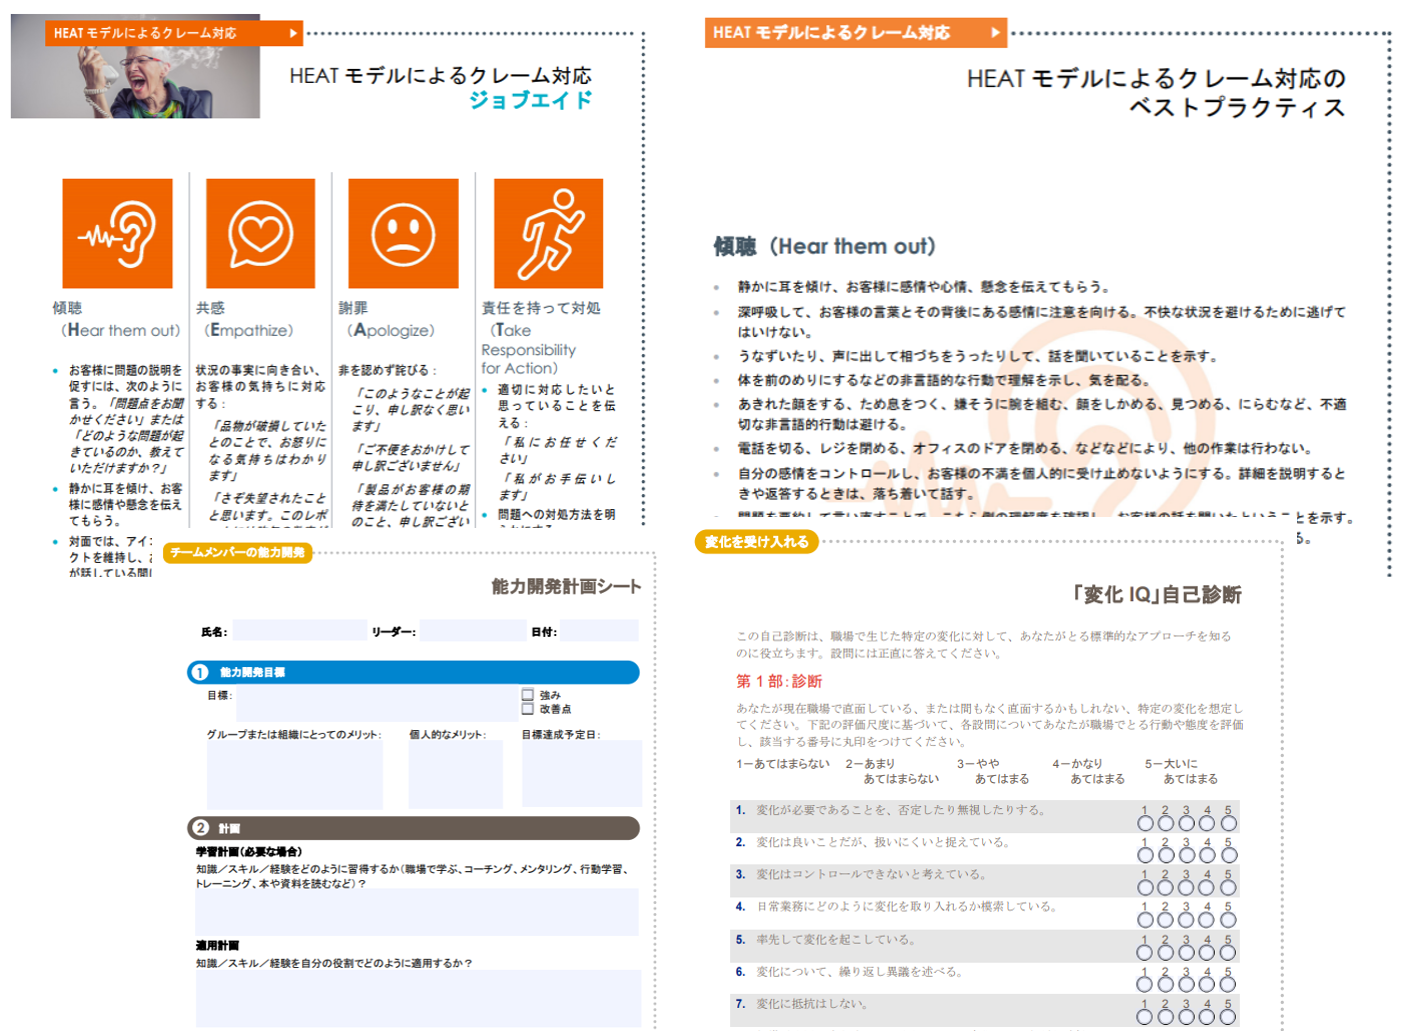Click question 7 text 変化に抵抗はしない
This screenshot has width=1415, height=1032.
[x=812, y=1003]
